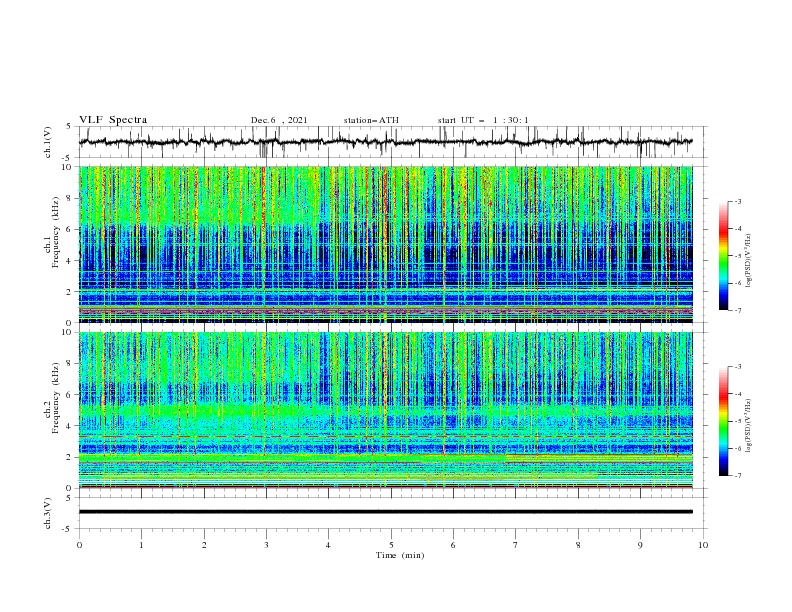This screenshot has height=612, width=792.
Task: Select the ch.2 "Frequency (kHz)" axis label
Action: point(56,397)
